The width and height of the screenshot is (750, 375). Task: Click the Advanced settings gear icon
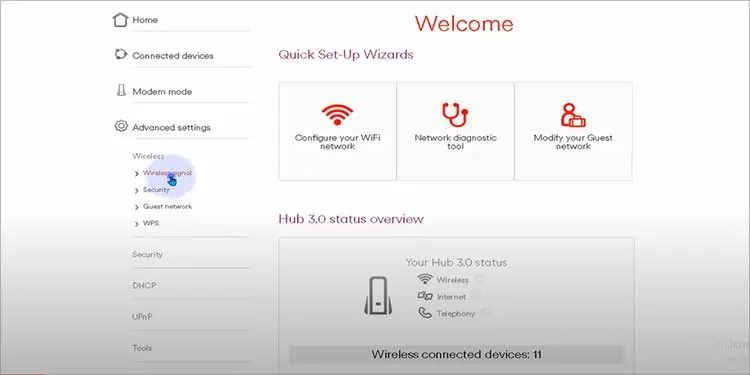coord(121,126)
